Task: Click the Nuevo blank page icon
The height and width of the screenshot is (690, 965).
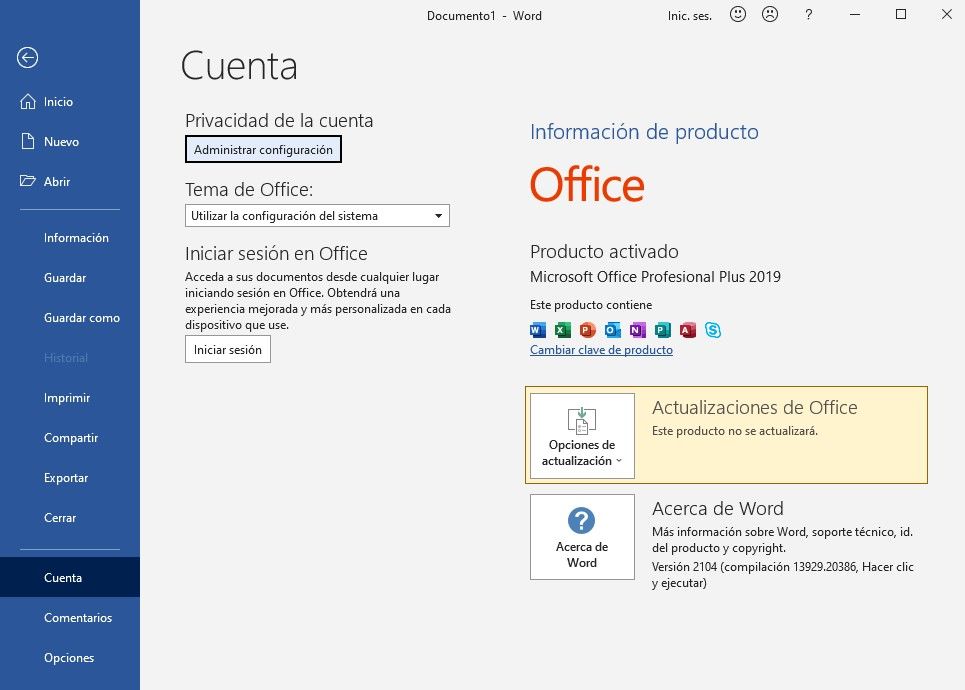Action: (28, 142)
